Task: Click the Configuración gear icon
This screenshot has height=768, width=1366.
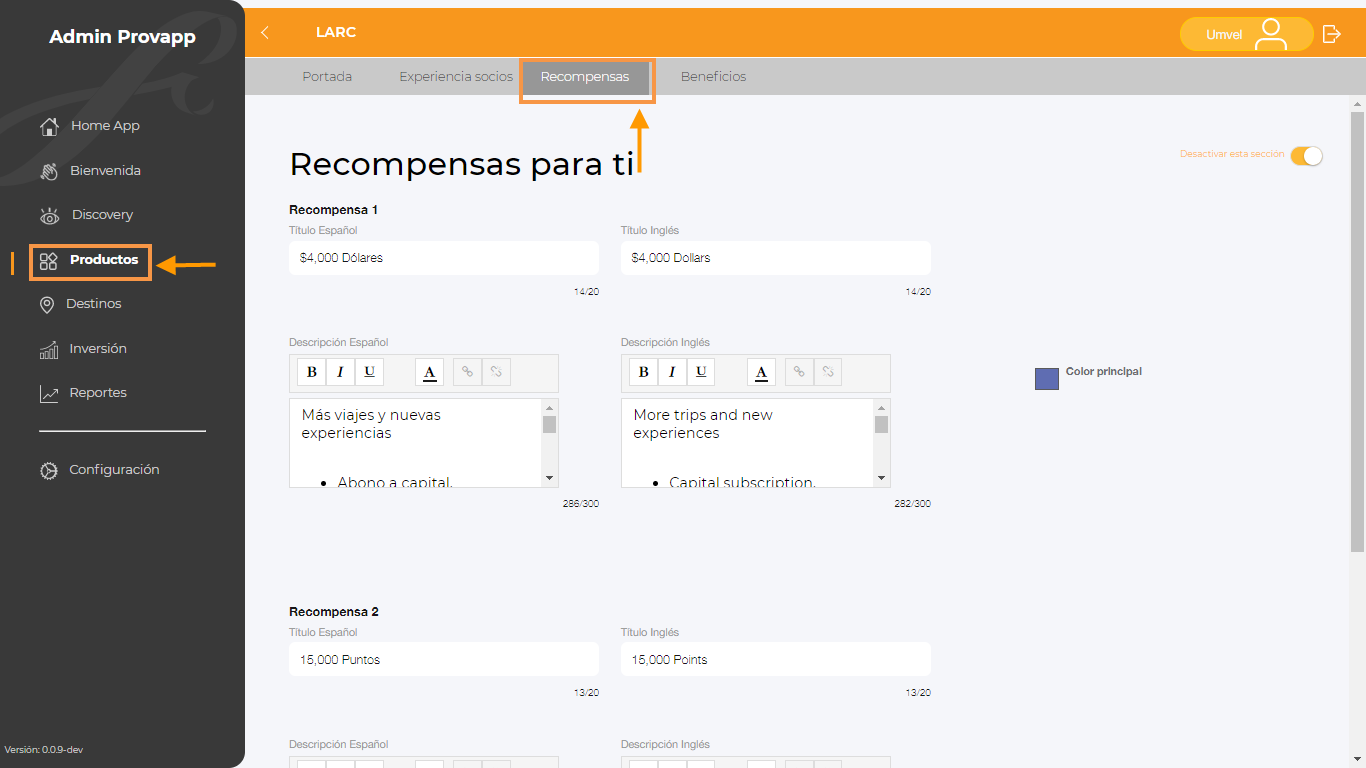Action: click(x=49, y=470)
